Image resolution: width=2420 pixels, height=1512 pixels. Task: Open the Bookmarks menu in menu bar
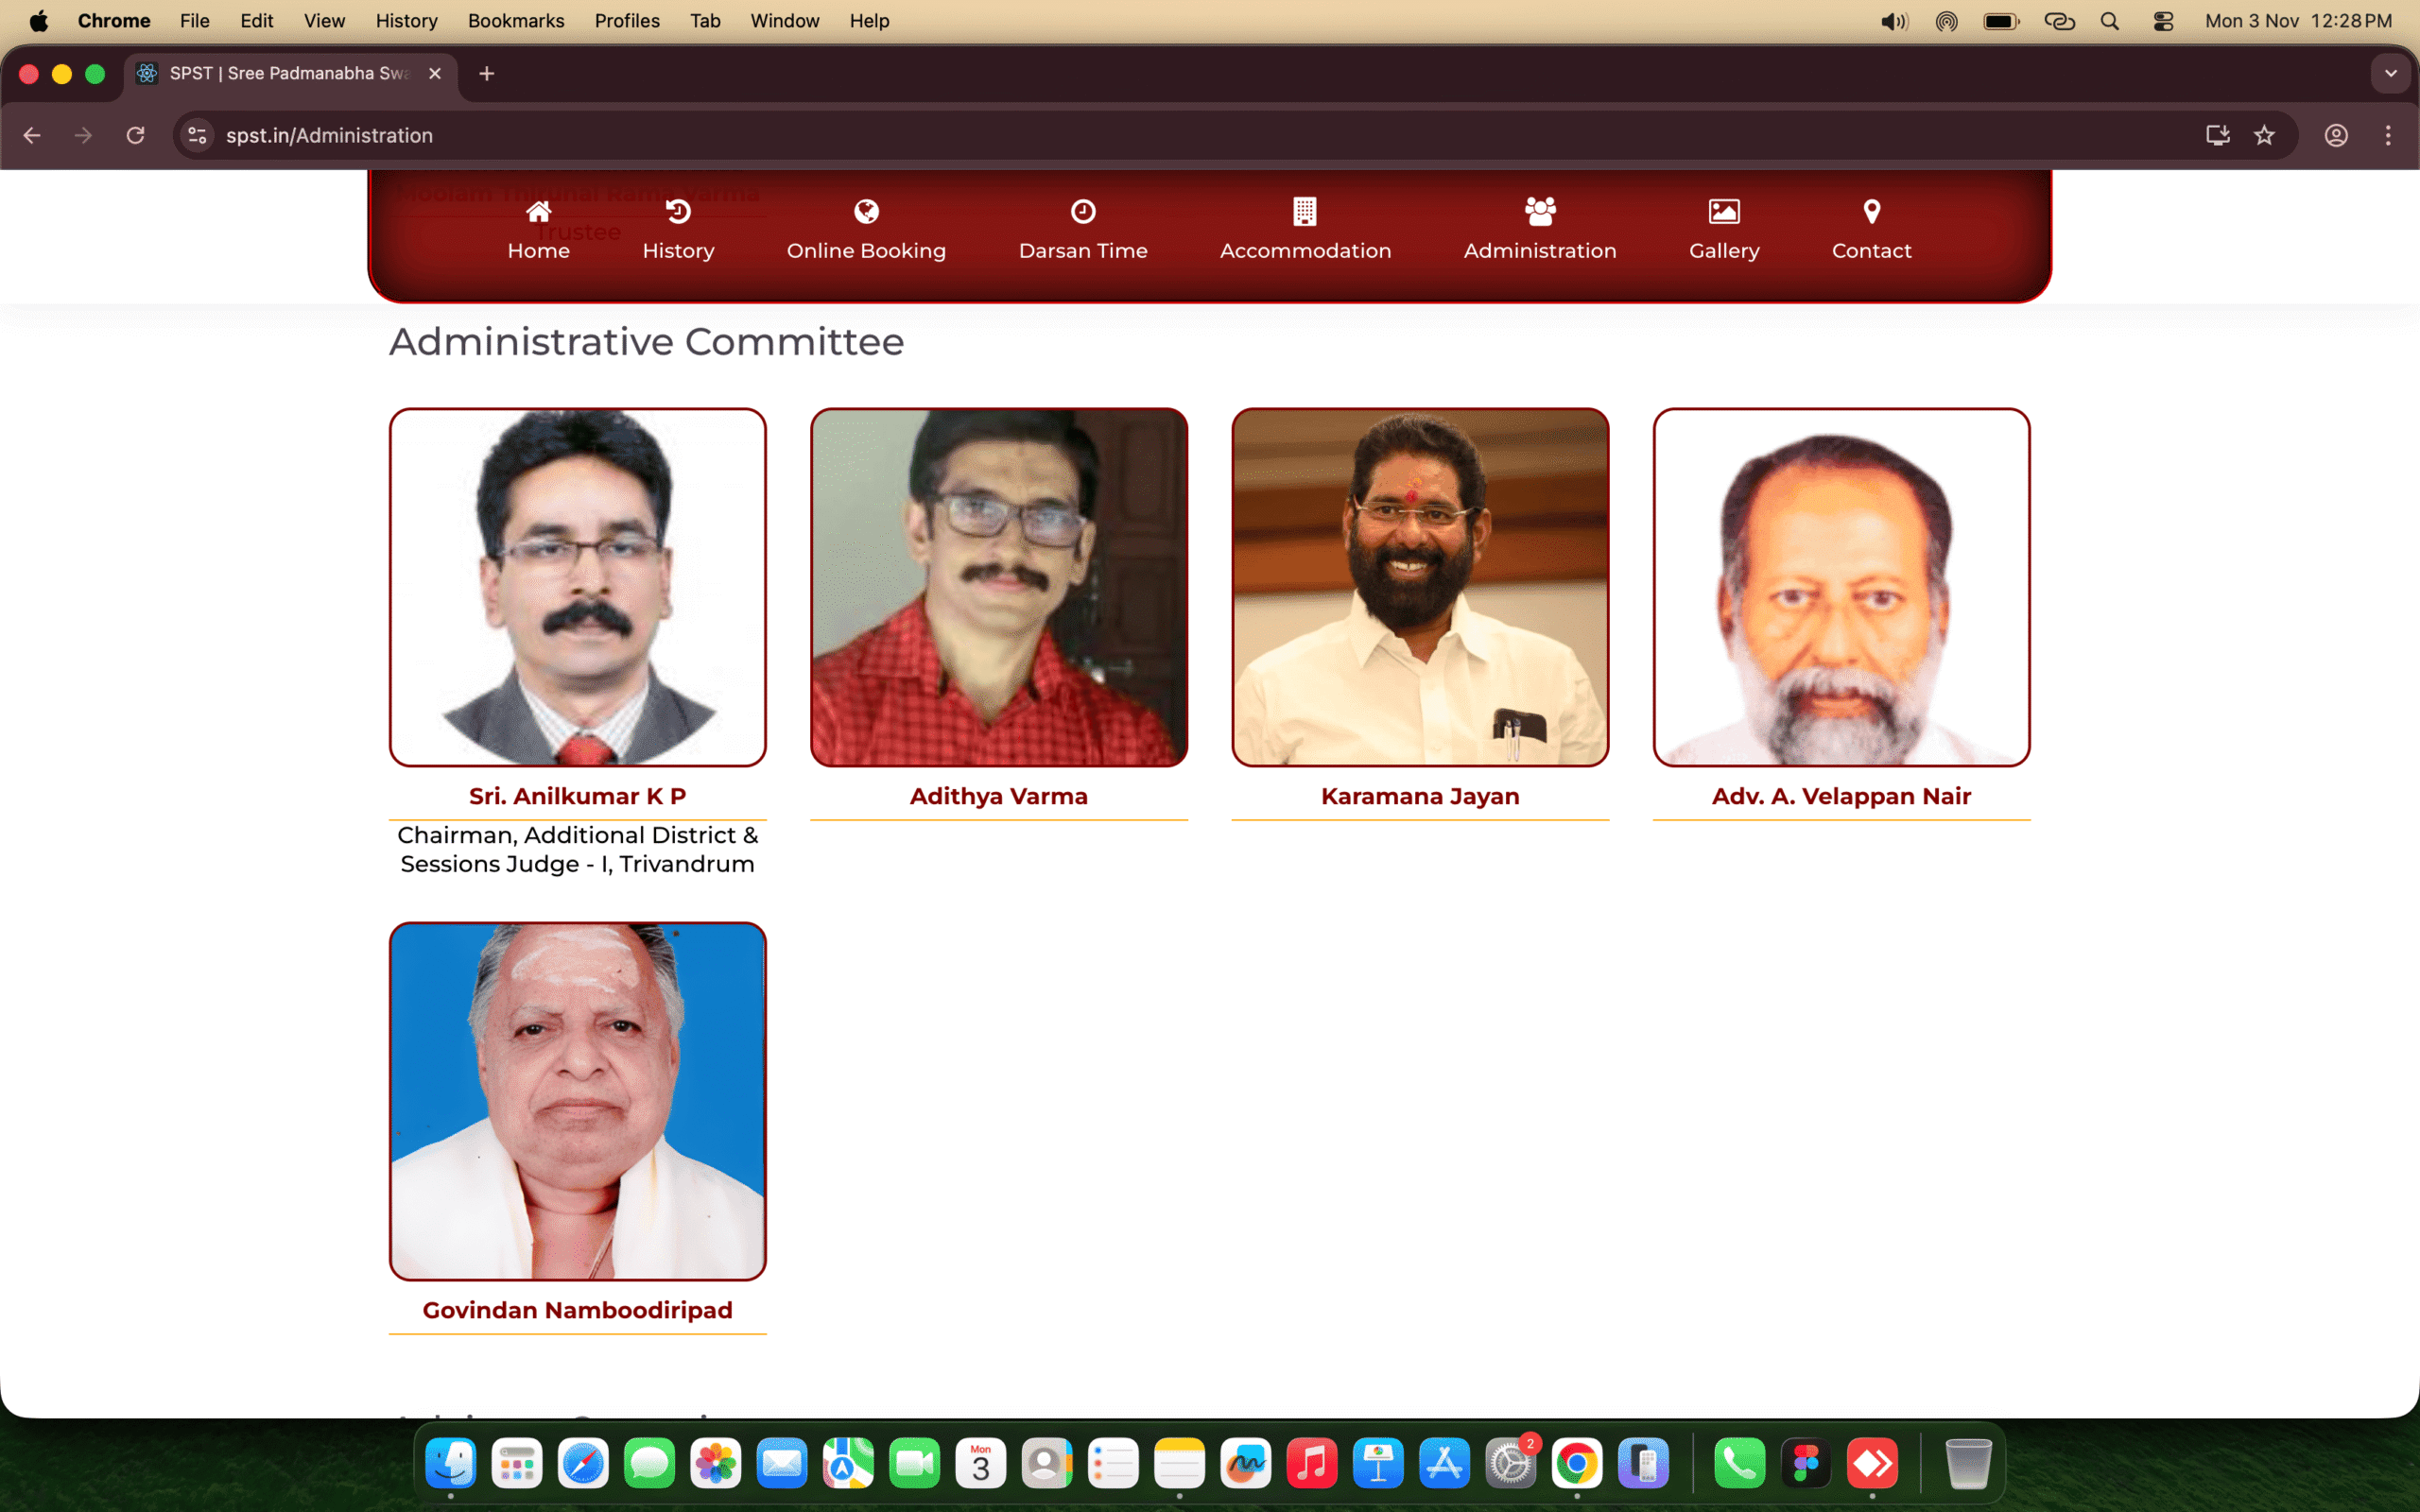point(515,21)
